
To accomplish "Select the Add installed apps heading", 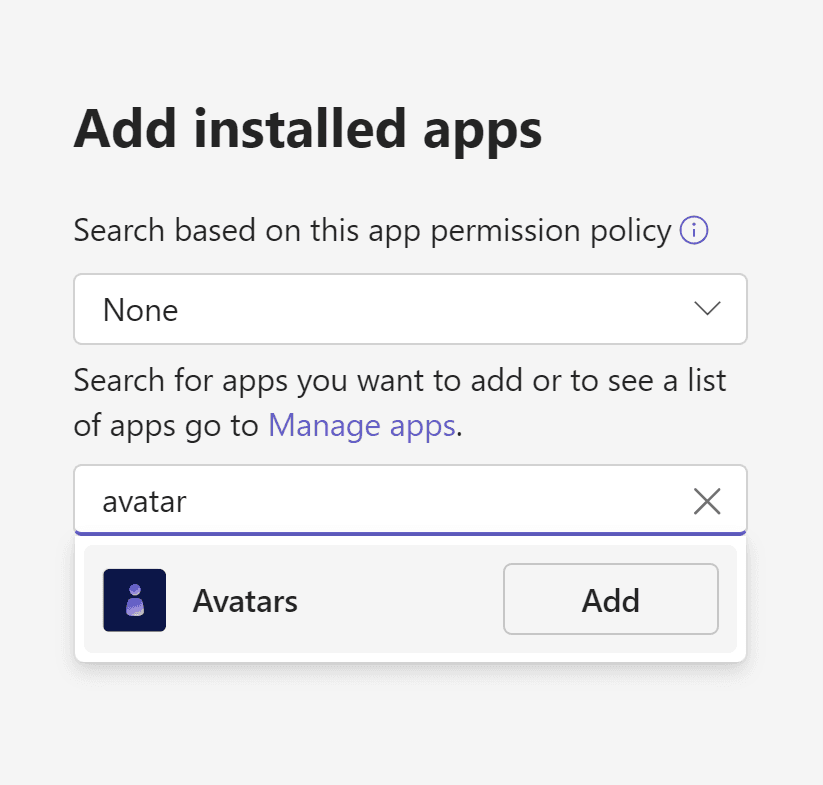I will (x=307, y=130).
